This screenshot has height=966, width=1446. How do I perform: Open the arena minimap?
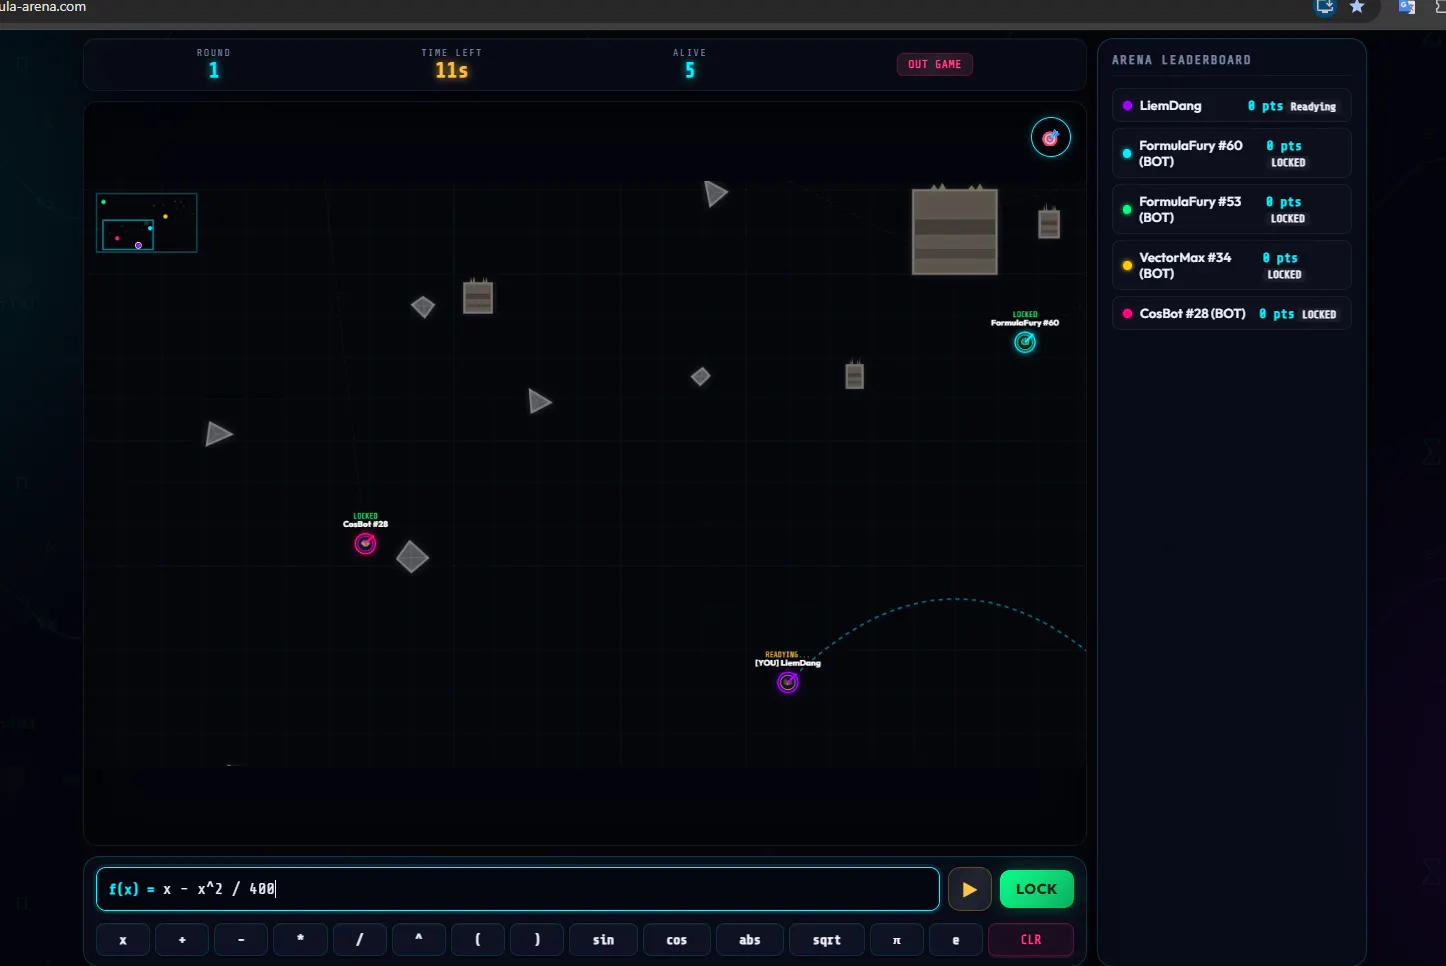point(147,223)
